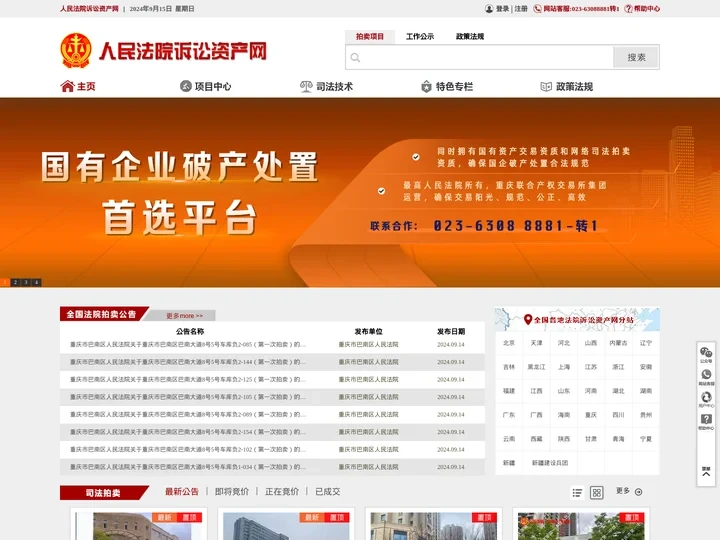
Task: Switch to 已成交 auction tab
Action: tap(328, 492)
